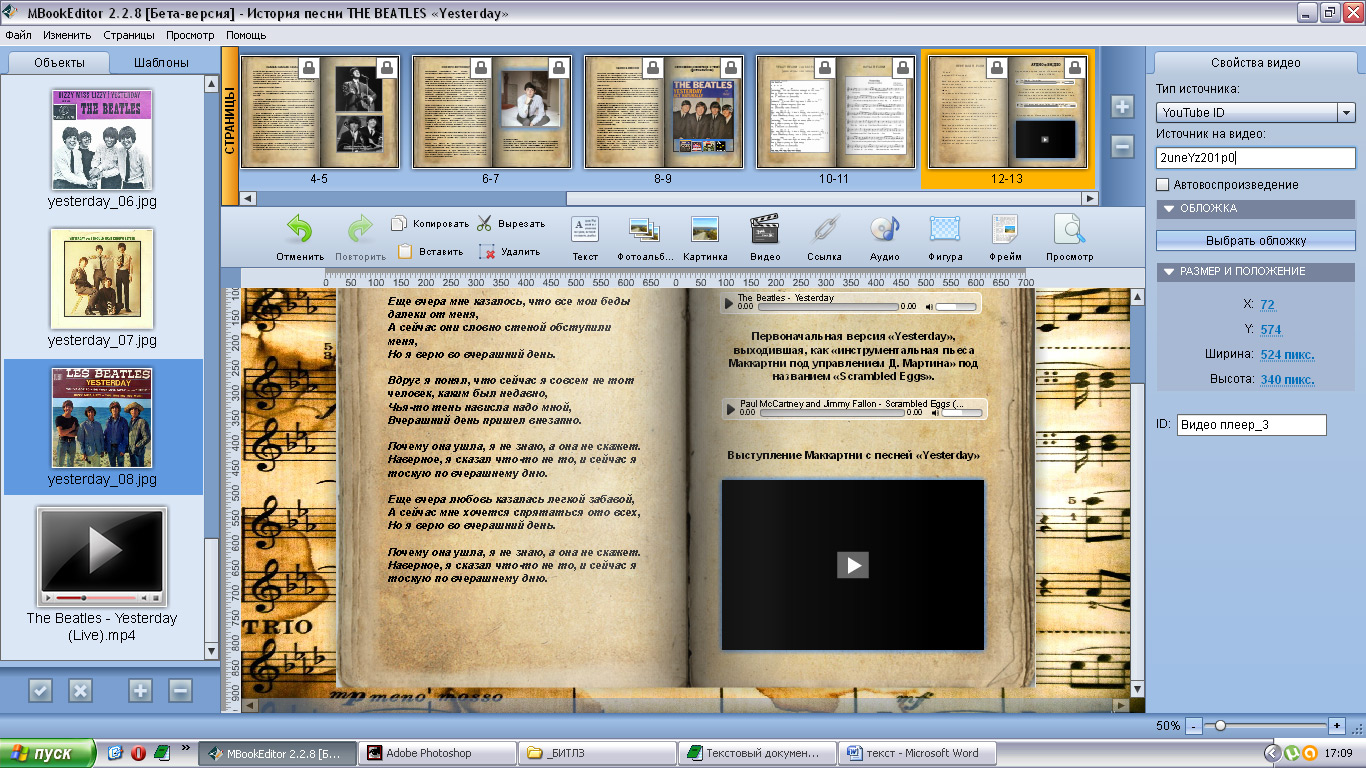
Task: Click the Y value 574 link
Action: click(x=1271, y=329)
